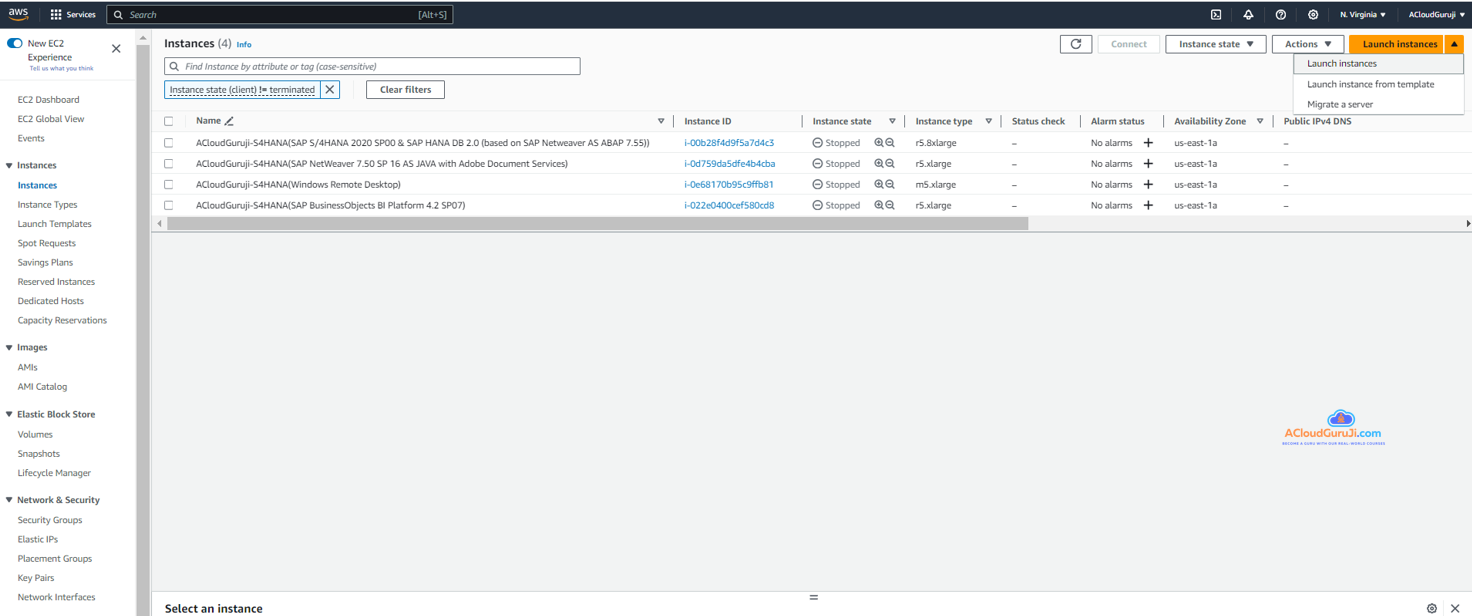Remove the instance state filter tag
This screenshot has height=616, width=1472.
tap(330, 90)
